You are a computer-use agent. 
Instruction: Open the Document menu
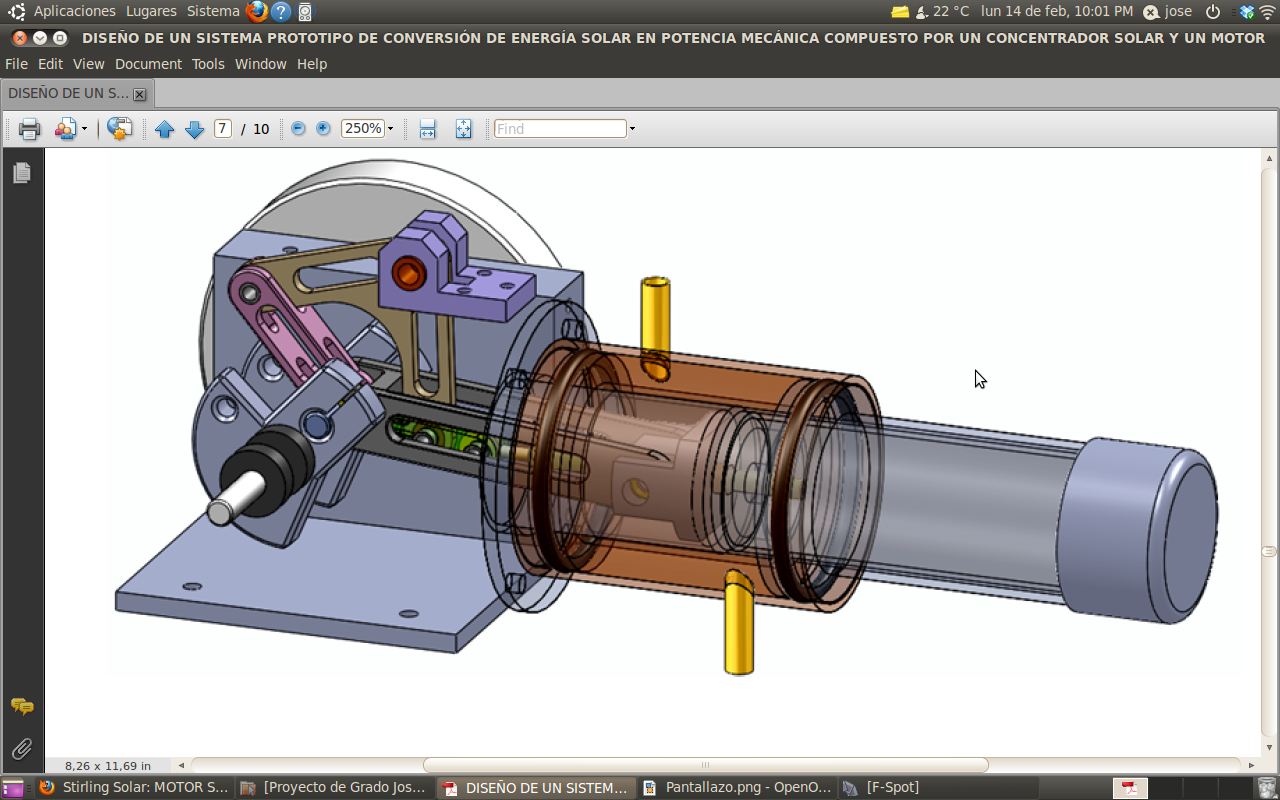[x=148, y=64]
